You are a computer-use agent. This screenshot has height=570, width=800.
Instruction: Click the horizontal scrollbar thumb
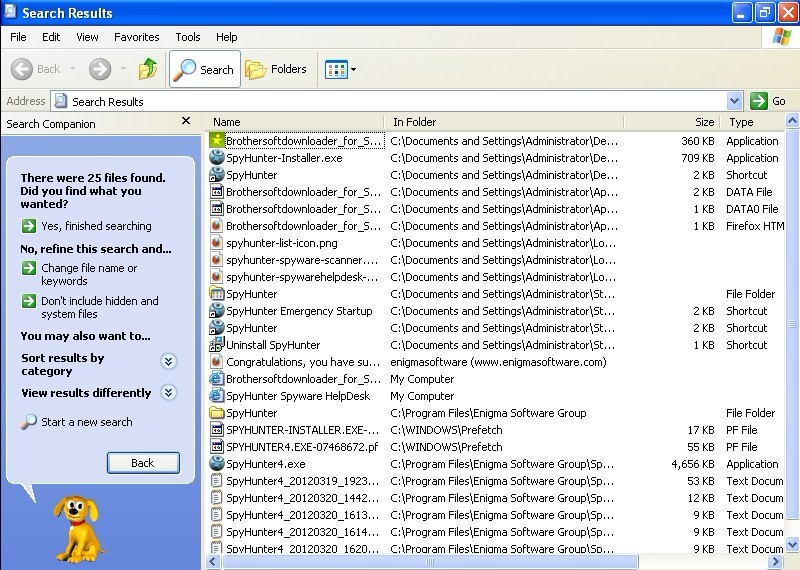pos(430,562)
